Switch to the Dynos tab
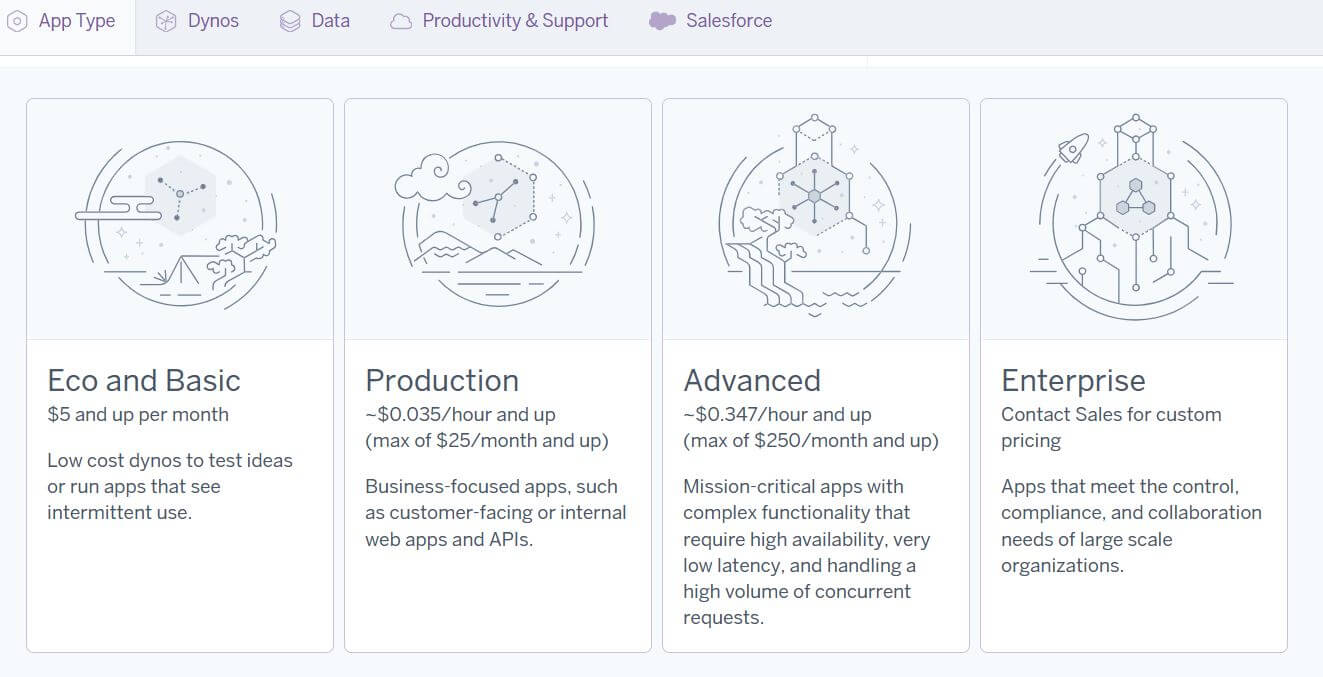1323x677 pixels. (197, 19)
